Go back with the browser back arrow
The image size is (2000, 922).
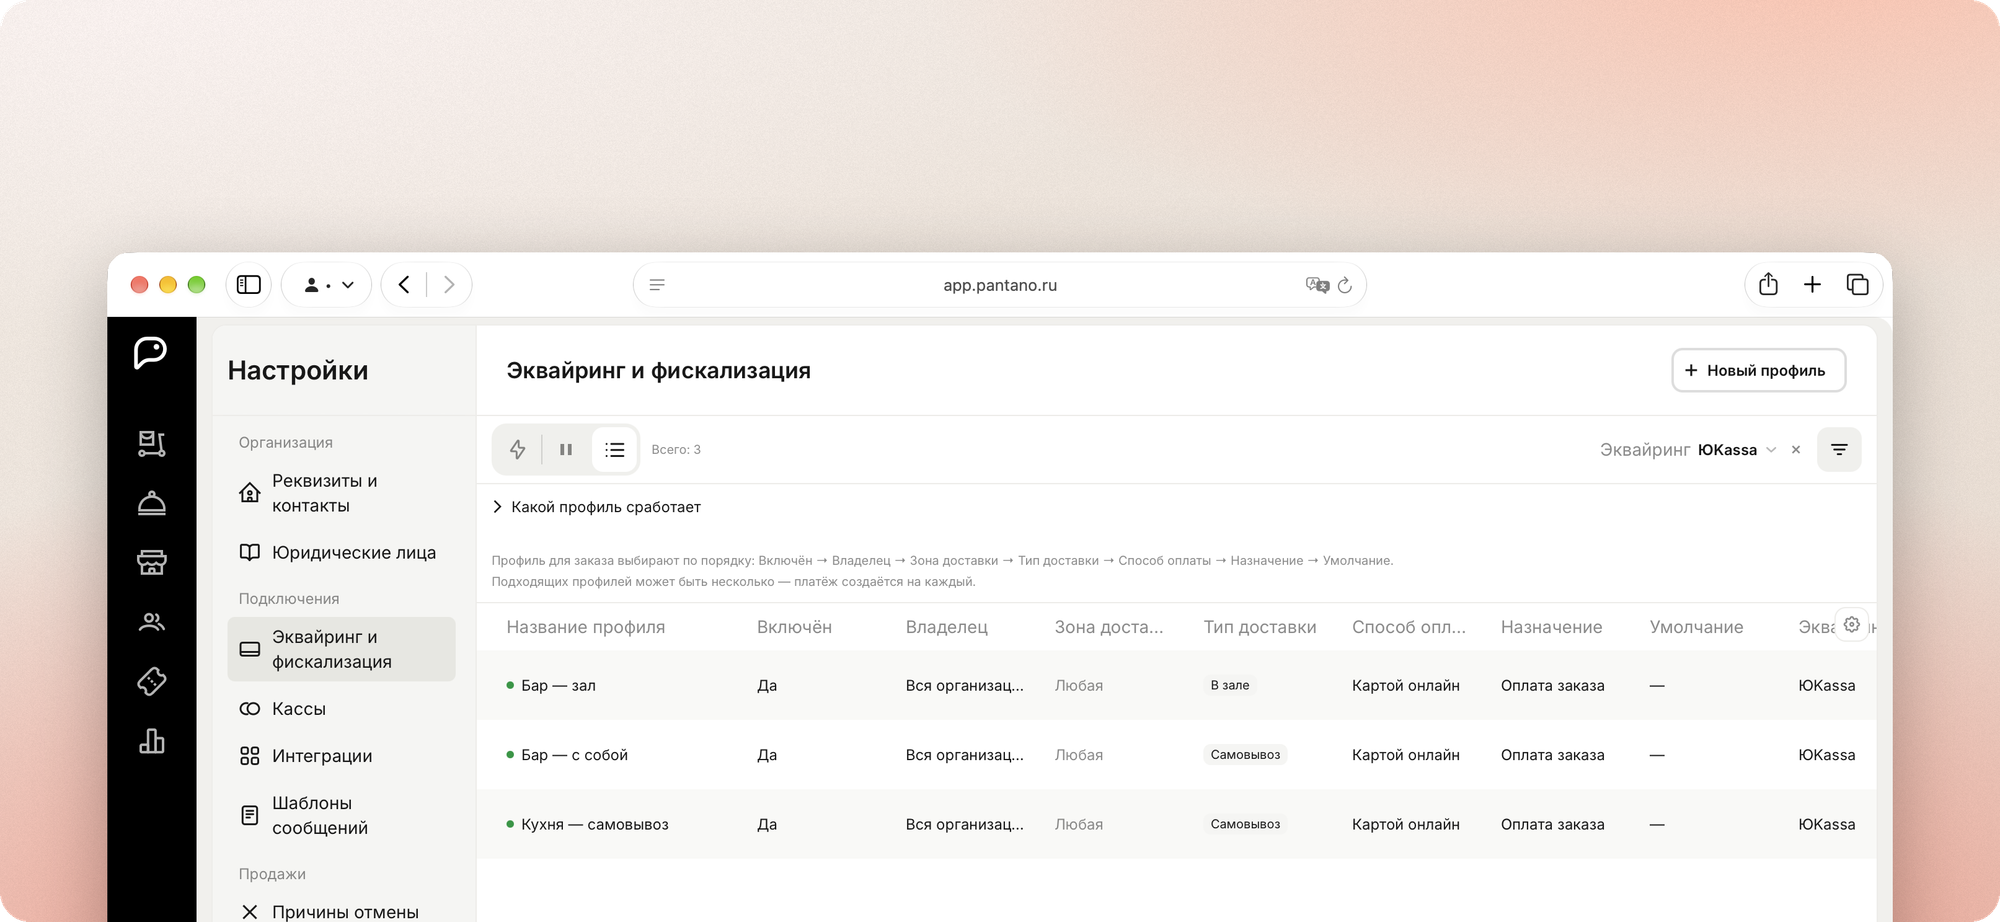[404, 285]
